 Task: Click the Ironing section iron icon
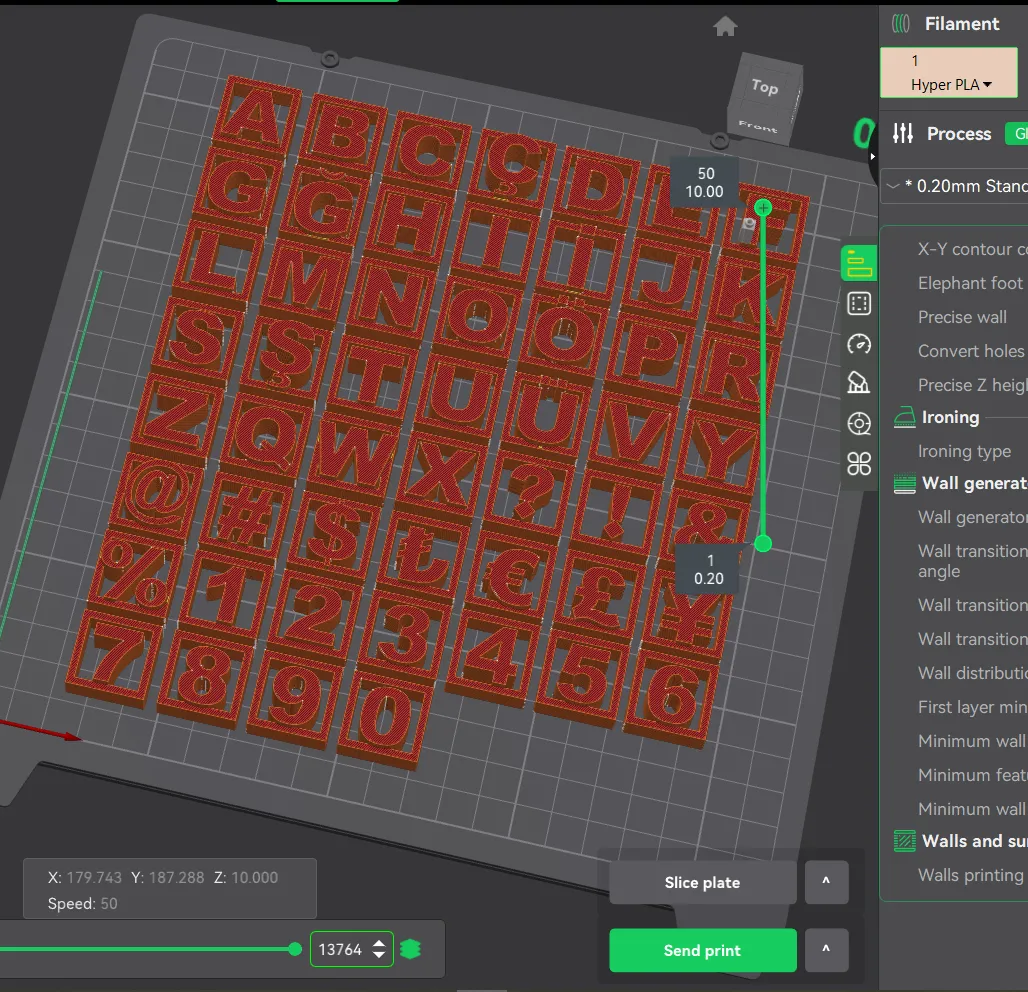tap(905, 418)
